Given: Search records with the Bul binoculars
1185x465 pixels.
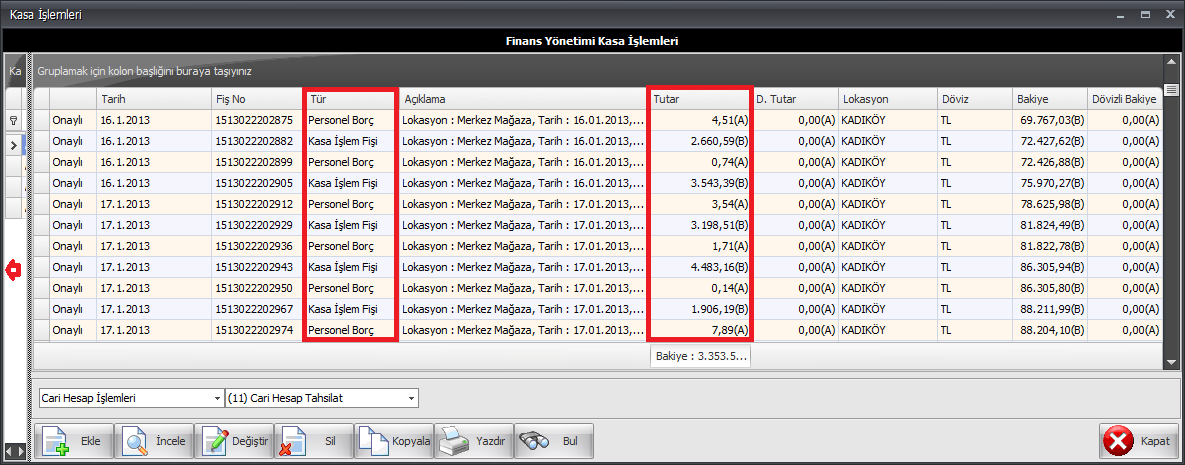Looking at the screenshot, I should tap(554, 441).
